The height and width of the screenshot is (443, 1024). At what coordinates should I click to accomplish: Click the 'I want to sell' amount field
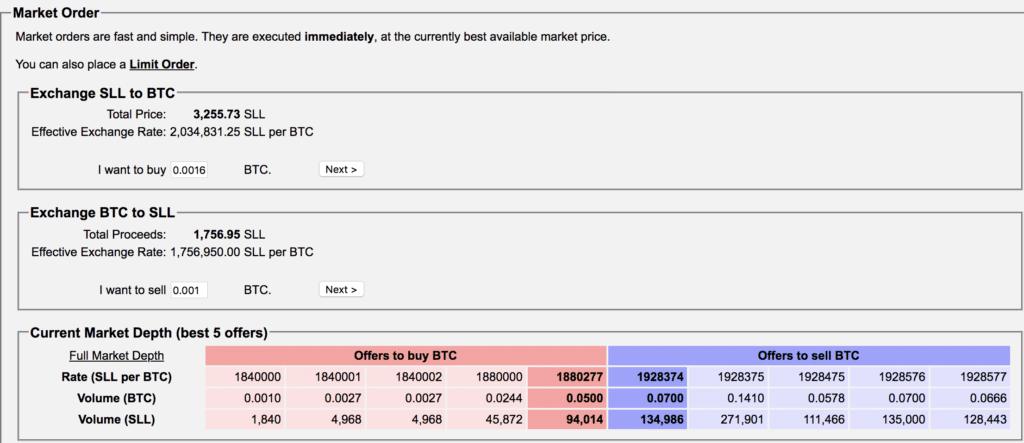coord(189,290)
